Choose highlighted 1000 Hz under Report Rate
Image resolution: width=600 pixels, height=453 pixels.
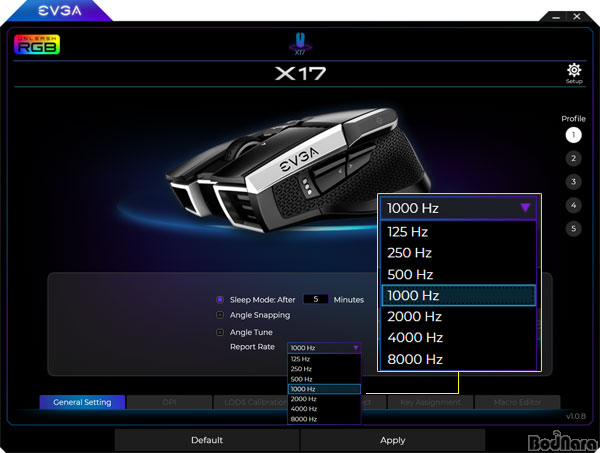click(324, 389)
